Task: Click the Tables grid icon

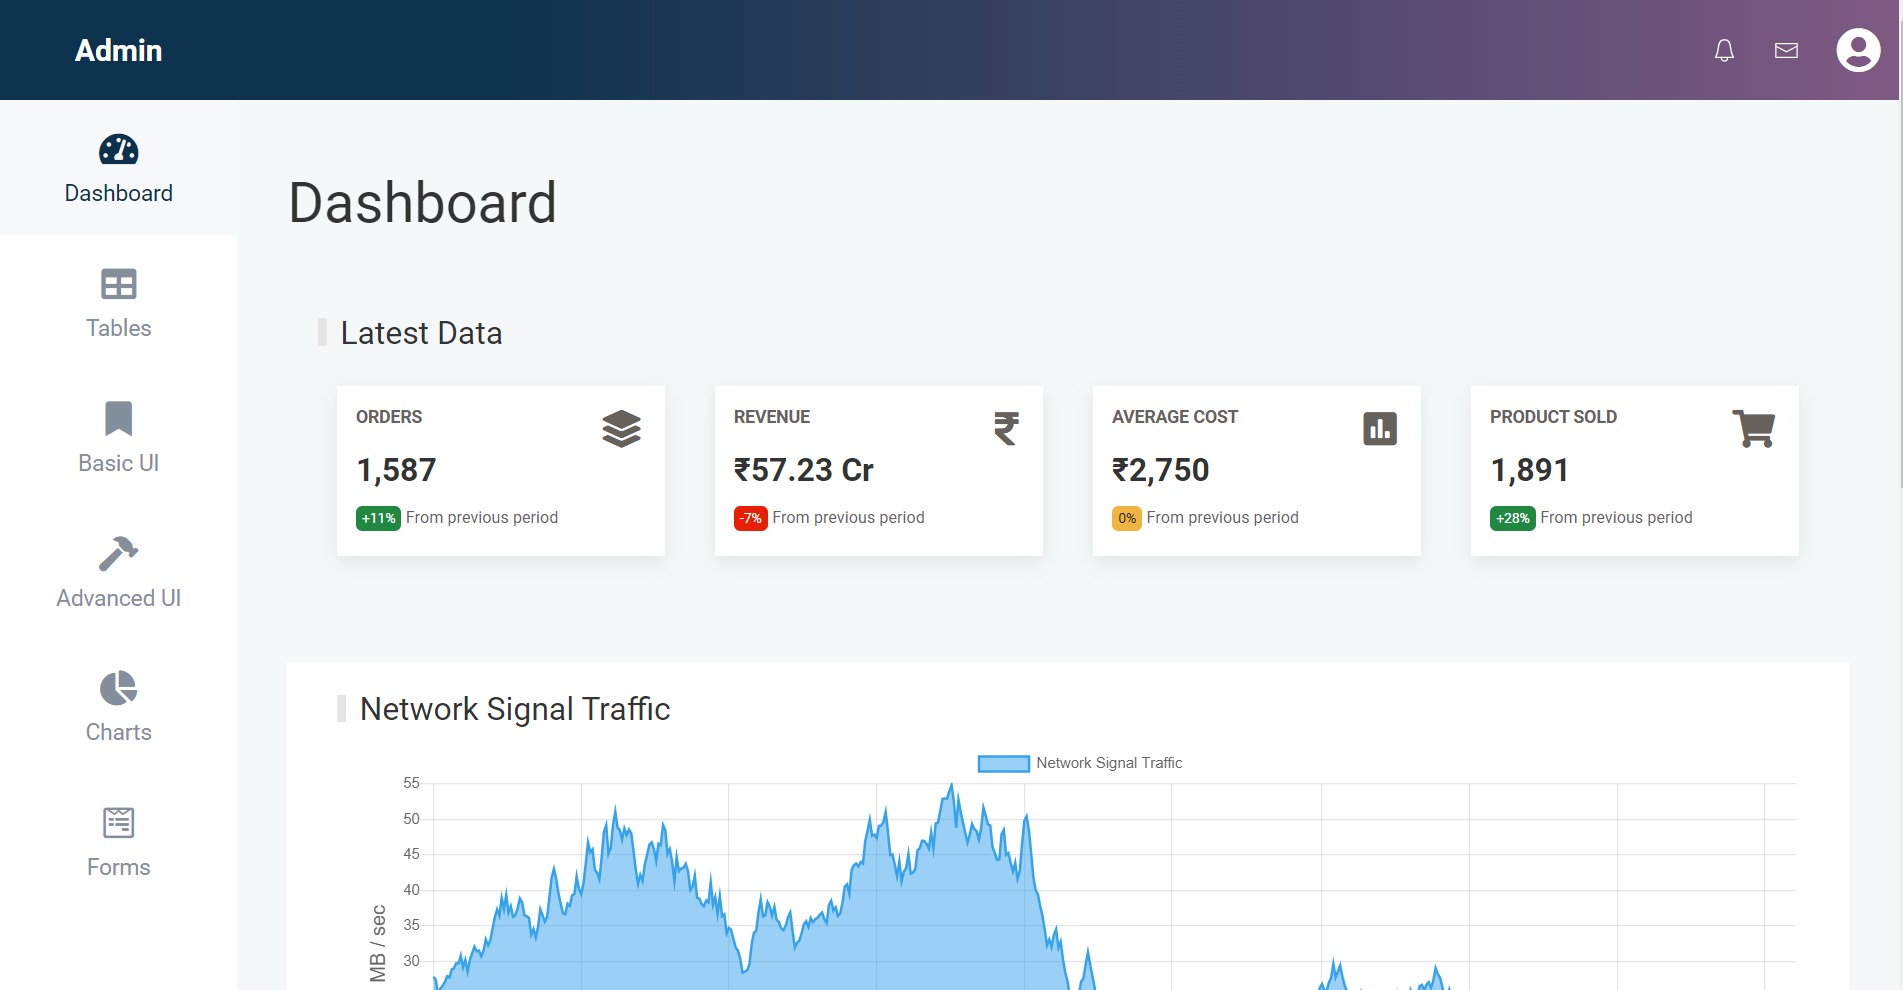Action: click(118, 285)
